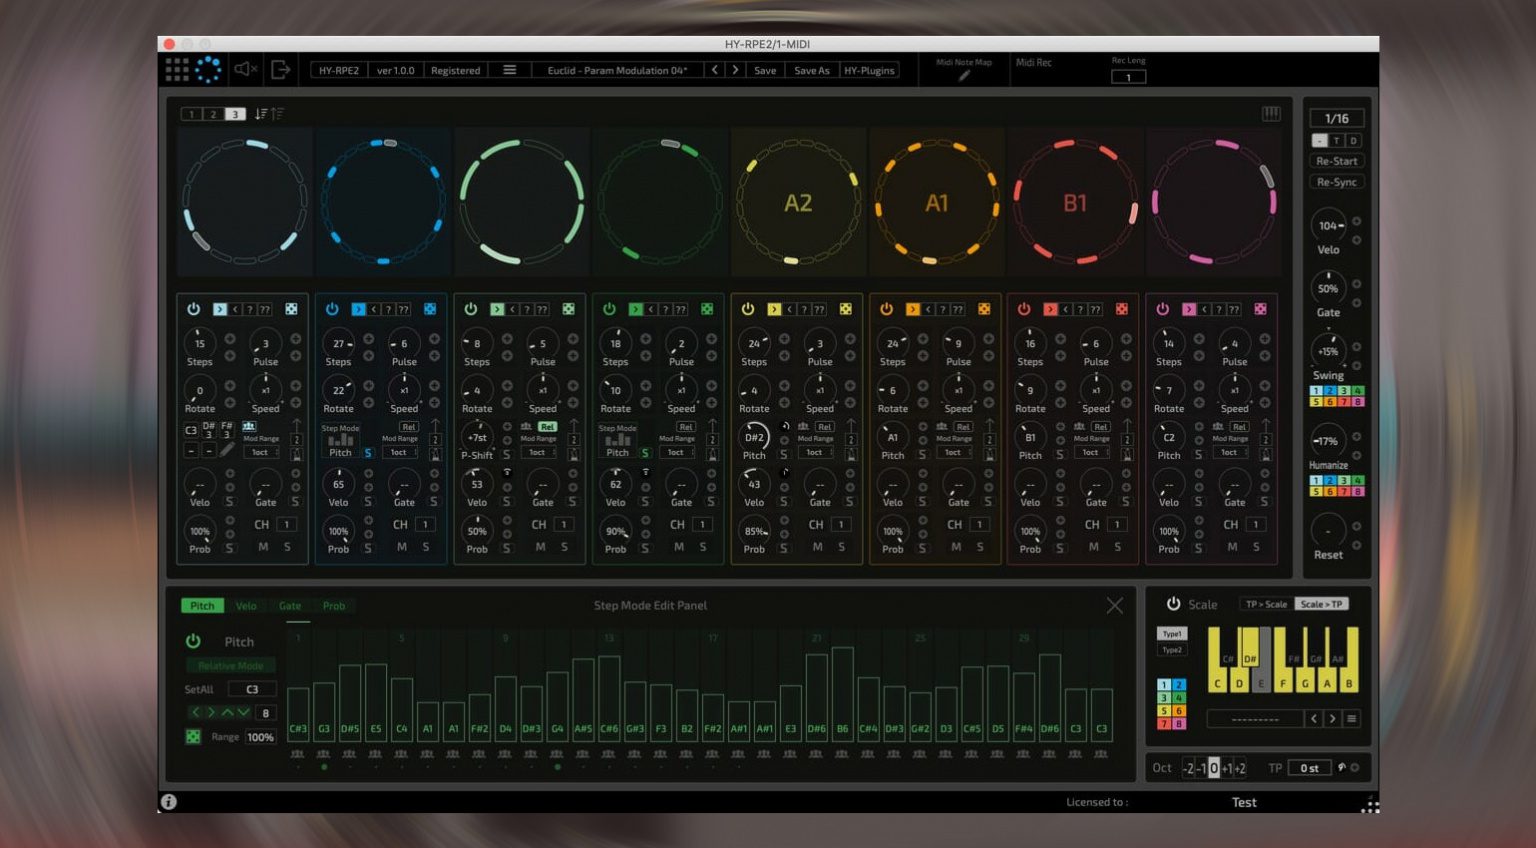Click the MIDI export icon next to the speaker

(279, 70)
